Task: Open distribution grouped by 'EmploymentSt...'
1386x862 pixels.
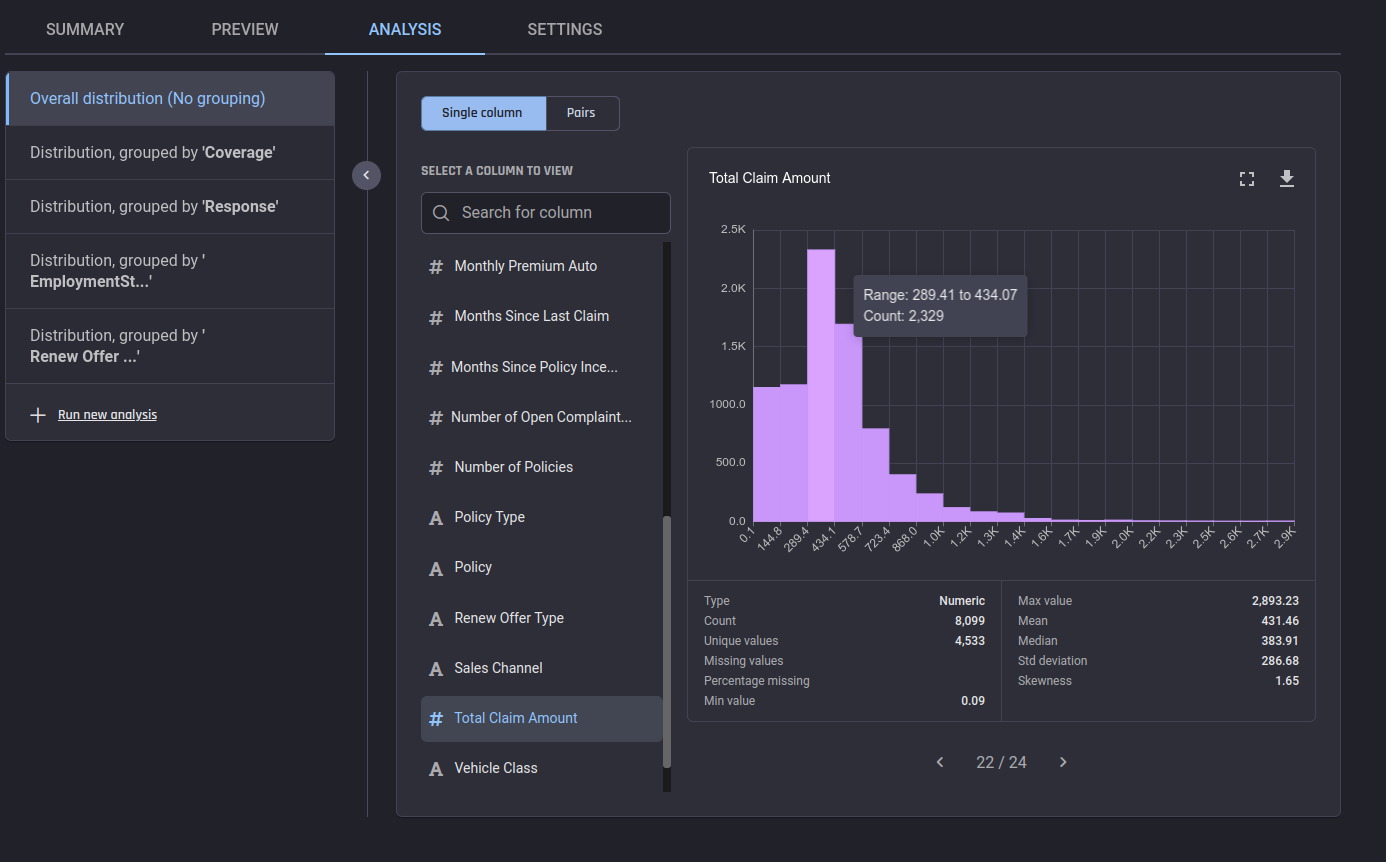Action: [x=170, y=271]
